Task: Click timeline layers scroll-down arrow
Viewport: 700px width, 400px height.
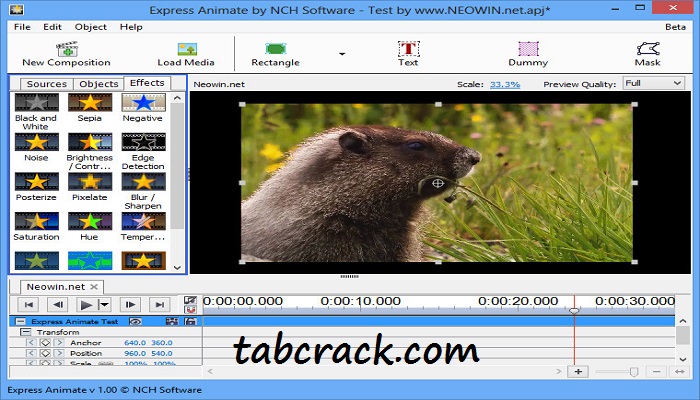Action: click(x=683, y=359)
